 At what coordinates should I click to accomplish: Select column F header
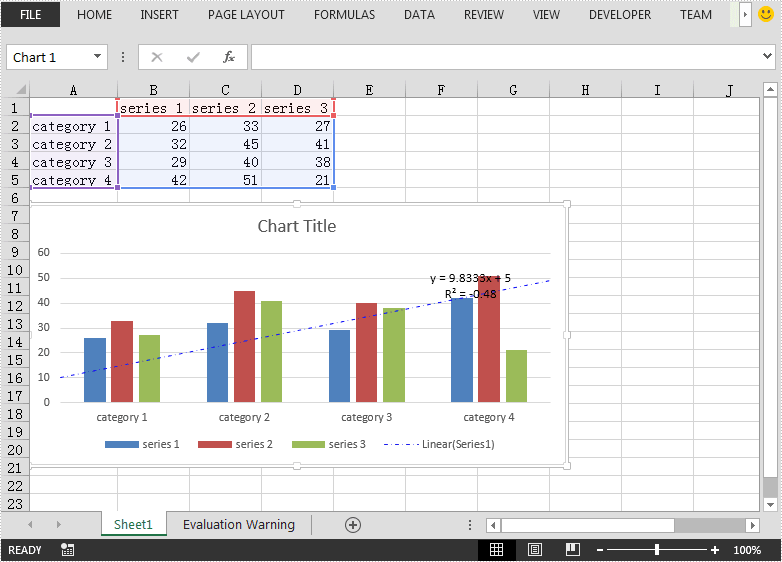point(441,90)
